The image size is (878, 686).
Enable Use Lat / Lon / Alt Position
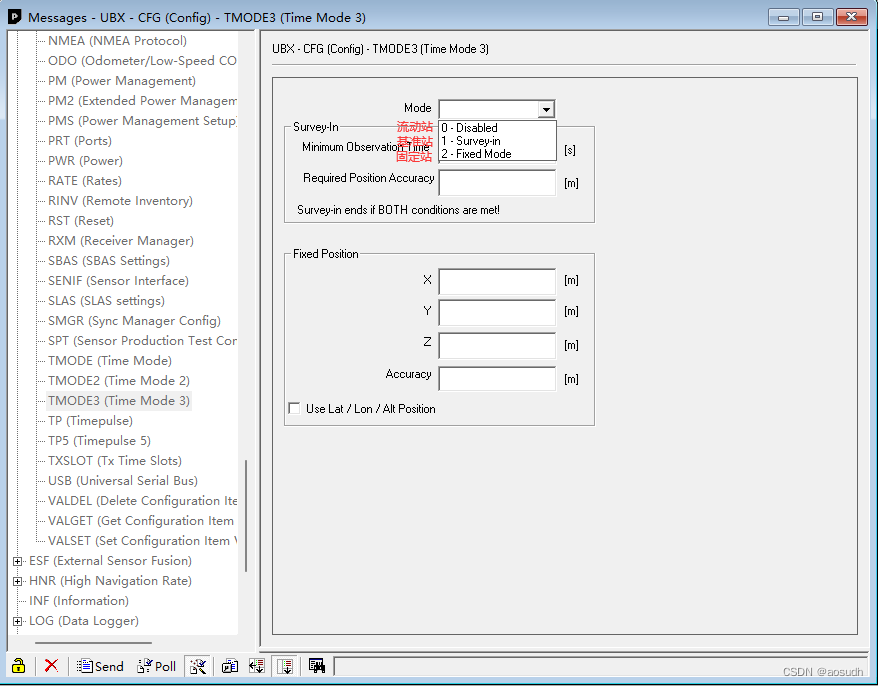click(295, 408)
